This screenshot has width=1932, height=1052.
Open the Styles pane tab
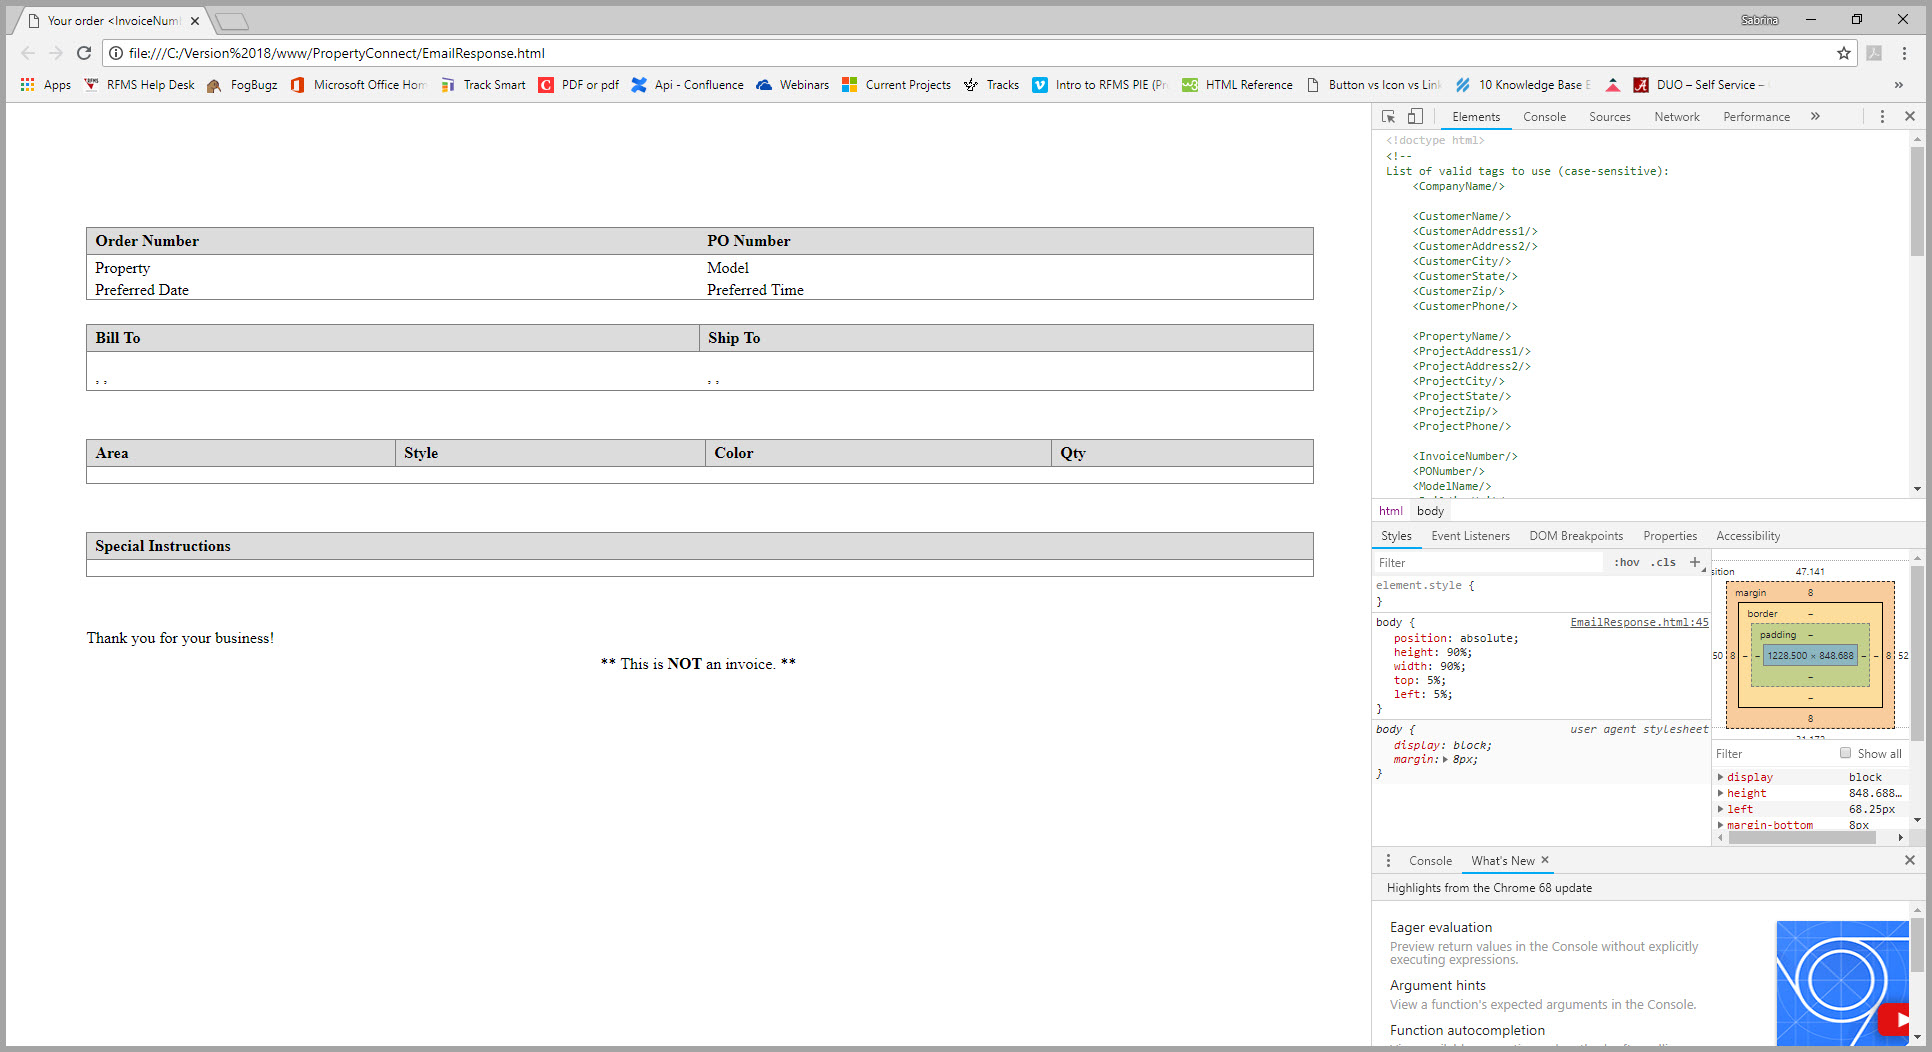pyautogui.click(x=1396, y=536)
